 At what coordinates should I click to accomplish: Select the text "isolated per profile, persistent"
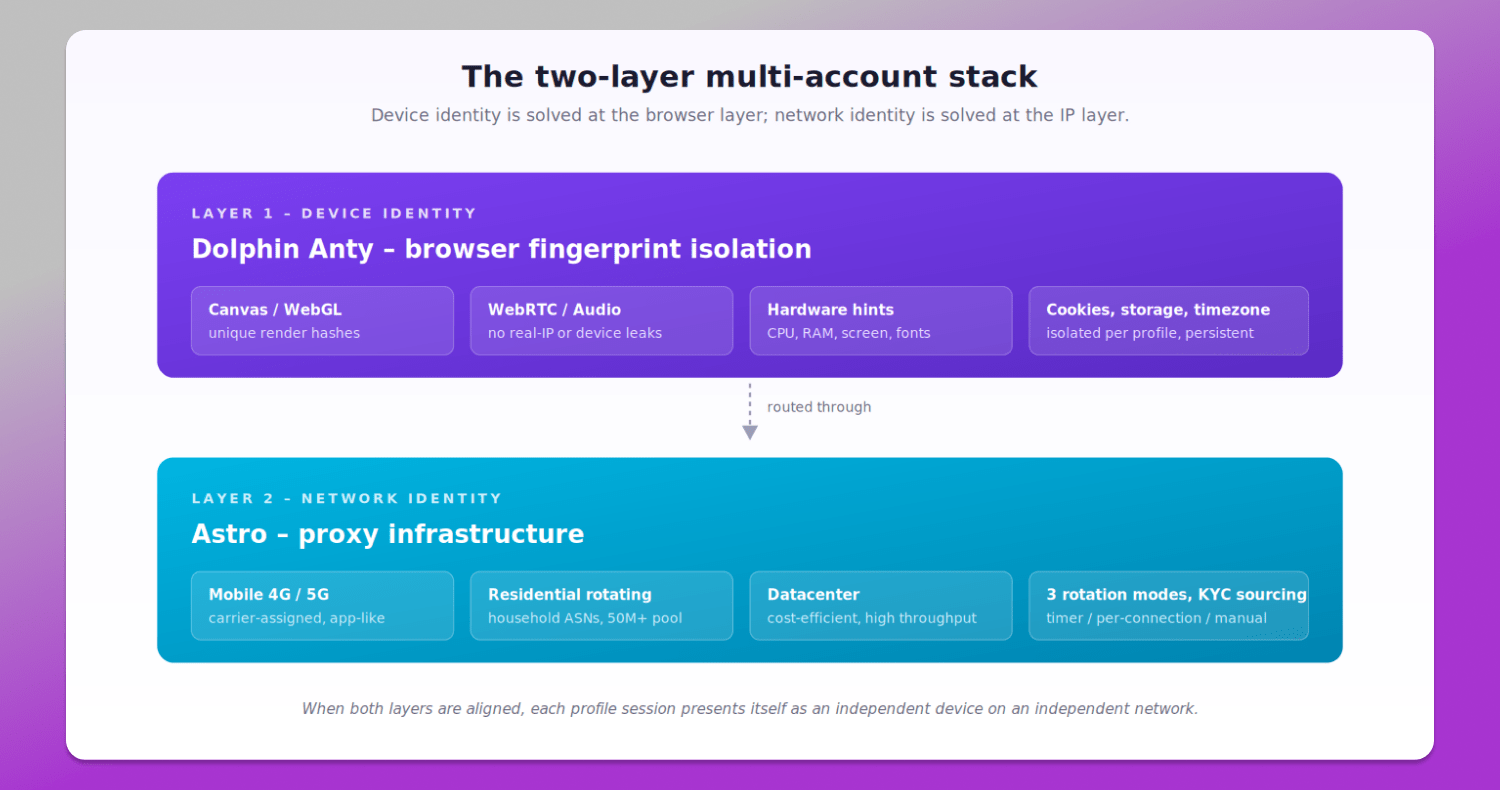coord(1150,333)
